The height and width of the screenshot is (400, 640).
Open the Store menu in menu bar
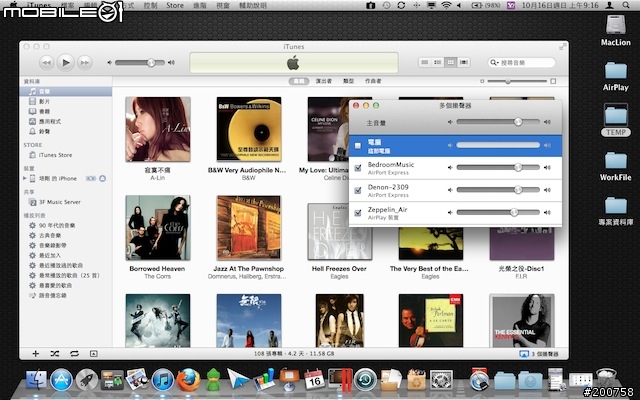[175, 5]
